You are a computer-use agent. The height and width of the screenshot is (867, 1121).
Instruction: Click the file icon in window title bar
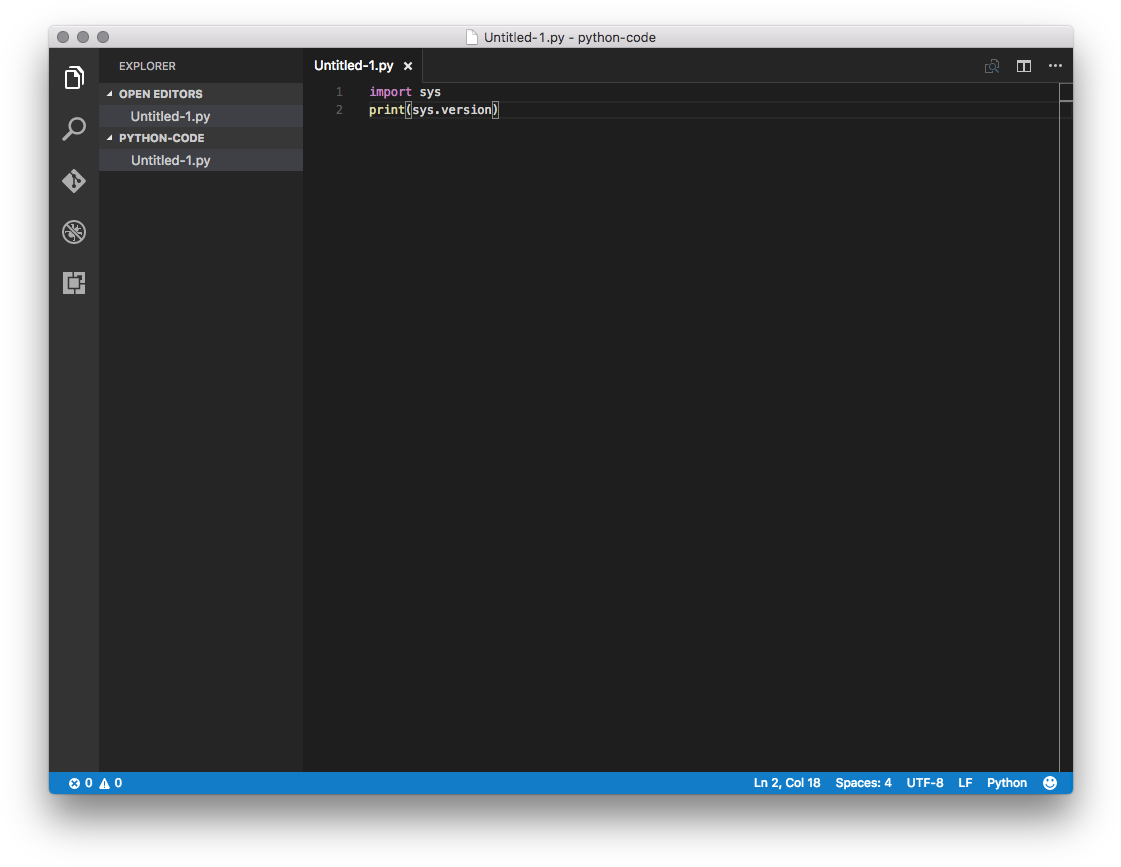tap(472, 37)
